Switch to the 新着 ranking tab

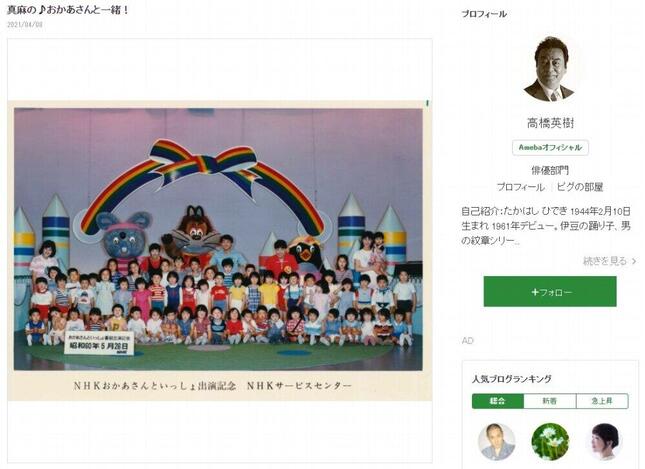click(x=550, y=401)
